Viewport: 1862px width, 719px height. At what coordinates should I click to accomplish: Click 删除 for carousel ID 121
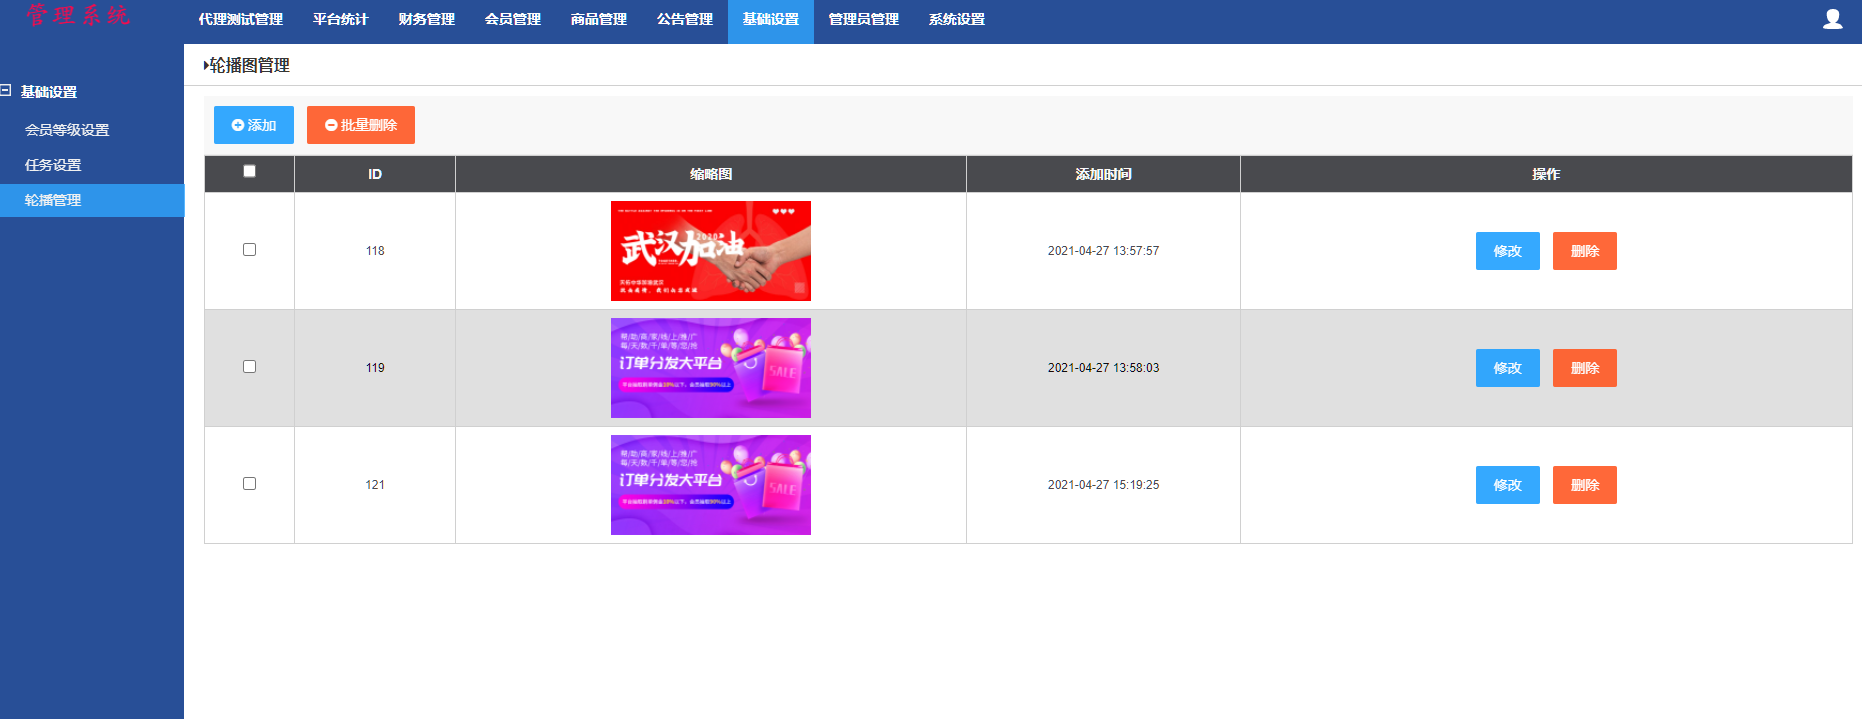pos(1584,485)
